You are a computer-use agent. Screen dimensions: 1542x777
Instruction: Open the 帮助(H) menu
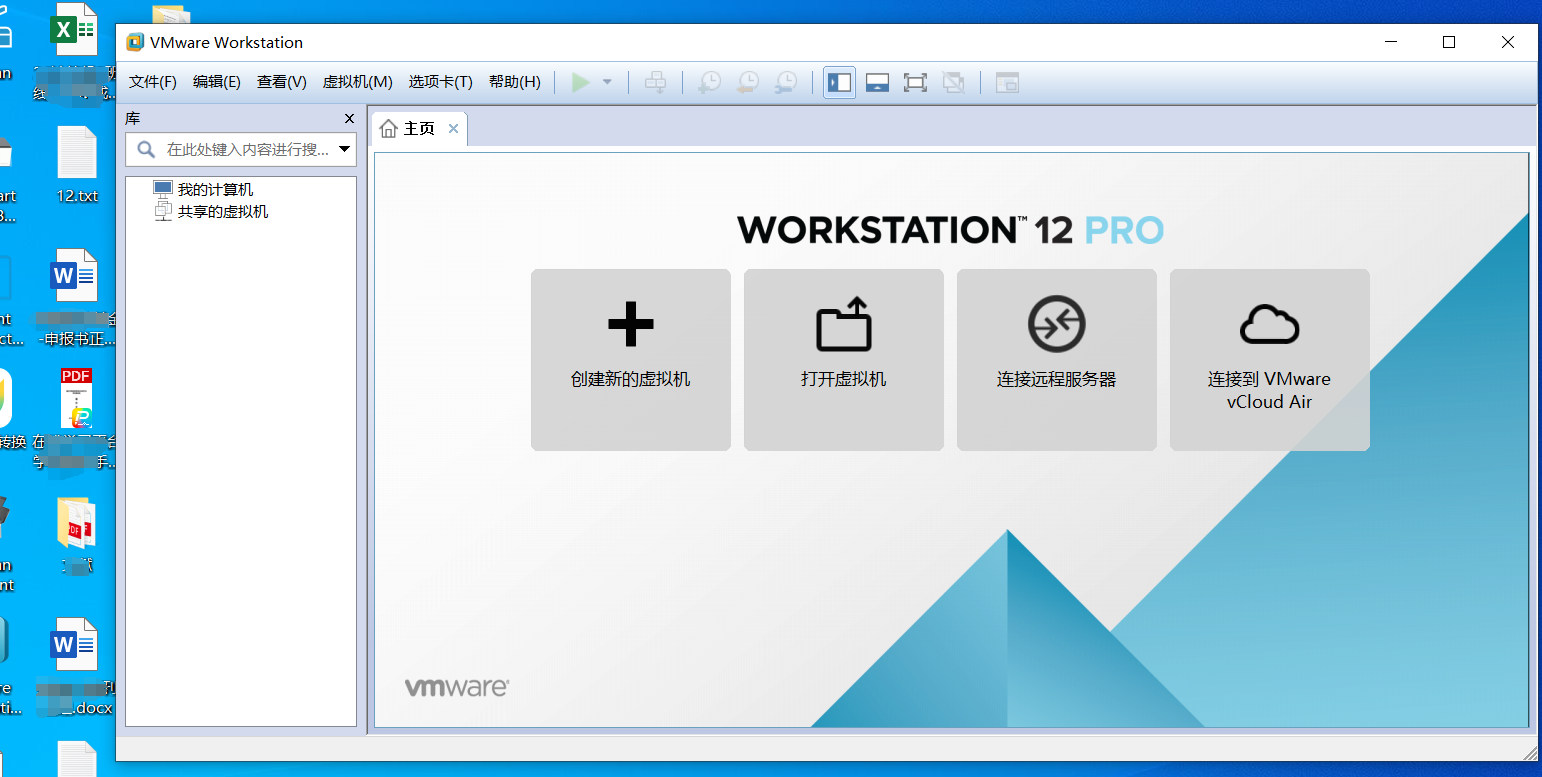point(515,82)
